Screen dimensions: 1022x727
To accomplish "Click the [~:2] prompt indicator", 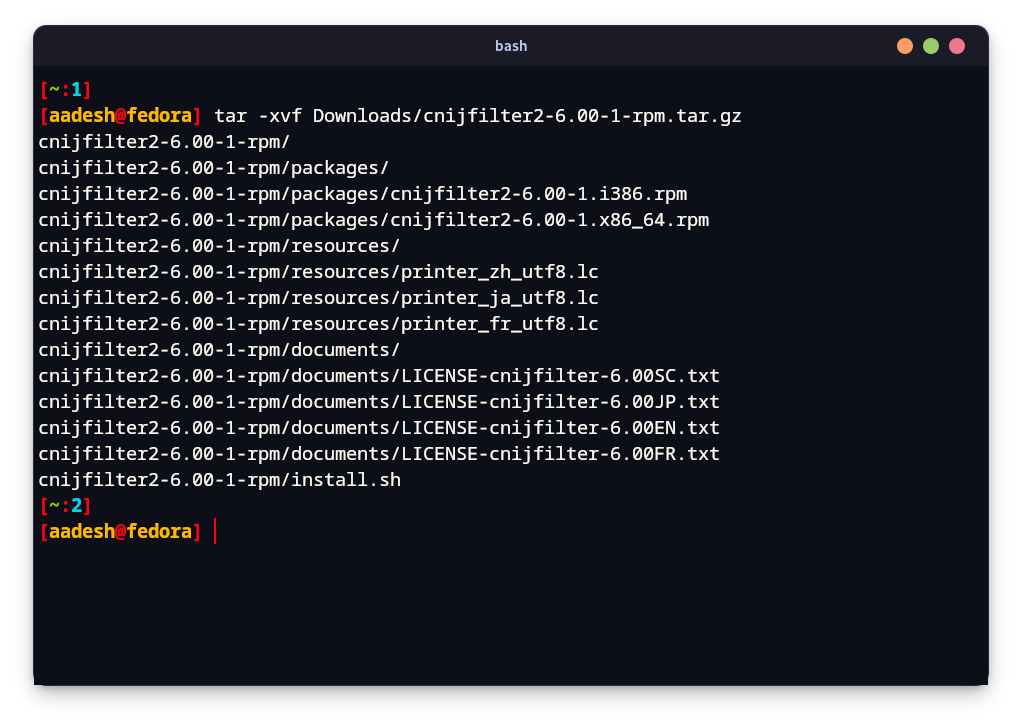I will (65, 506).
